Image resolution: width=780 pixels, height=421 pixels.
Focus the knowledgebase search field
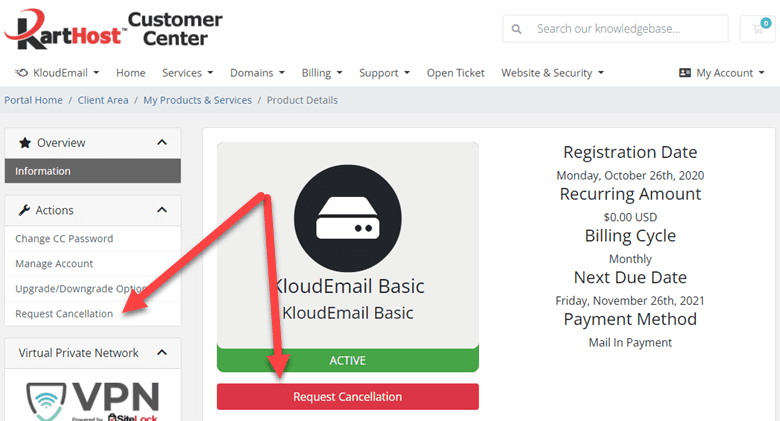(615, 28)
